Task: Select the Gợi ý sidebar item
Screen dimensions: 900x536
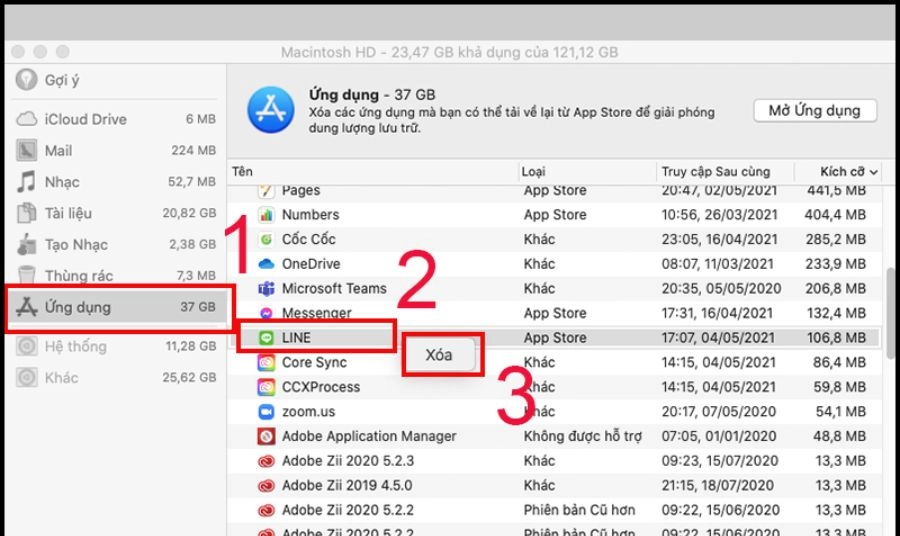Action: (x=115, y=80)
